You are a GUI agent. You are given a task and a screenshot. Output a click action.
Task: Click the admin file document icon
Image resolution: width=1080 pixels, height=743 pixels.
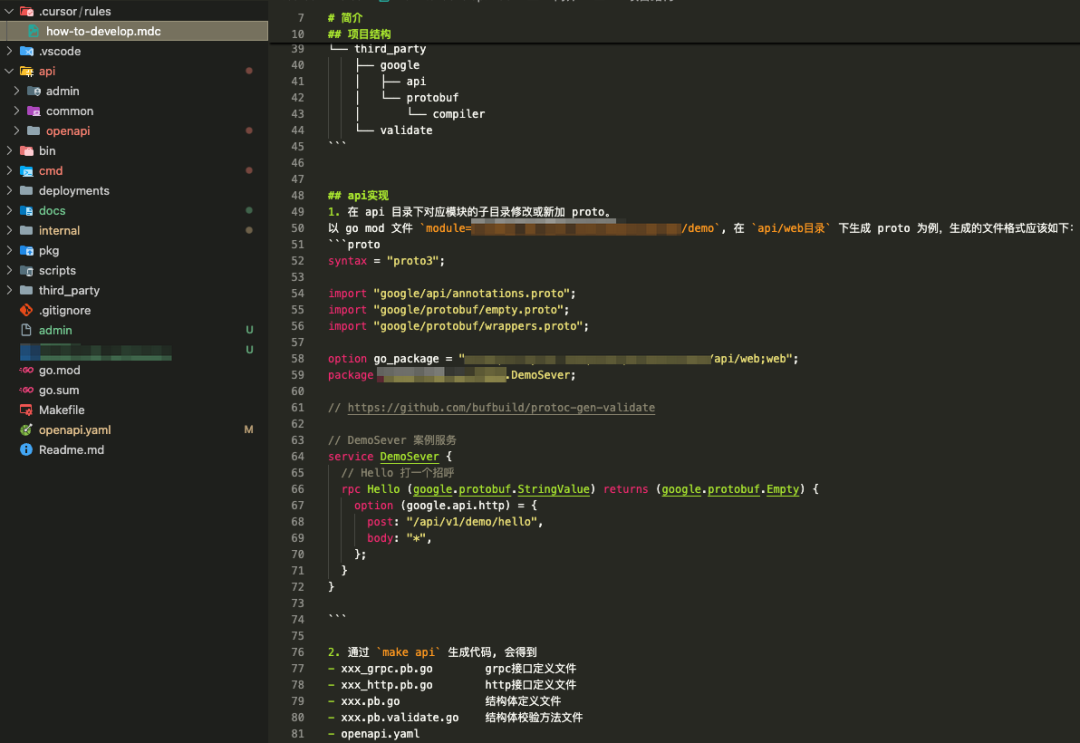[26, 331]
